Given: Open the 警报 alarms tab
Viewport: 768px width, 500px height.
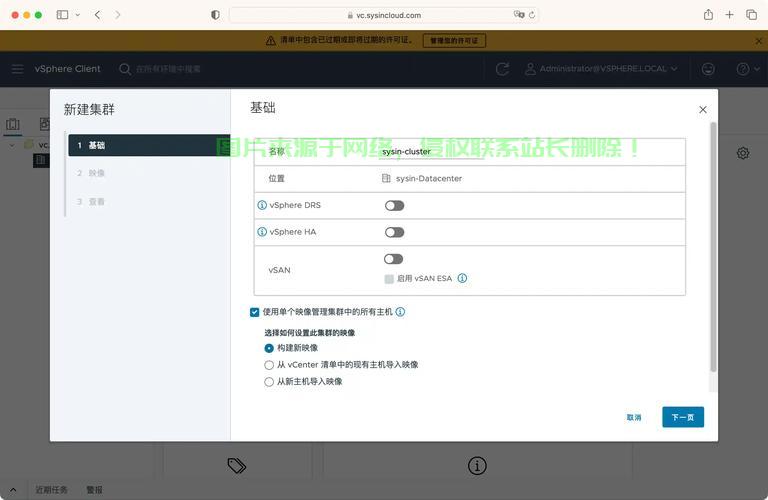Looking at the screenshot, I should (x=95, y=490).
